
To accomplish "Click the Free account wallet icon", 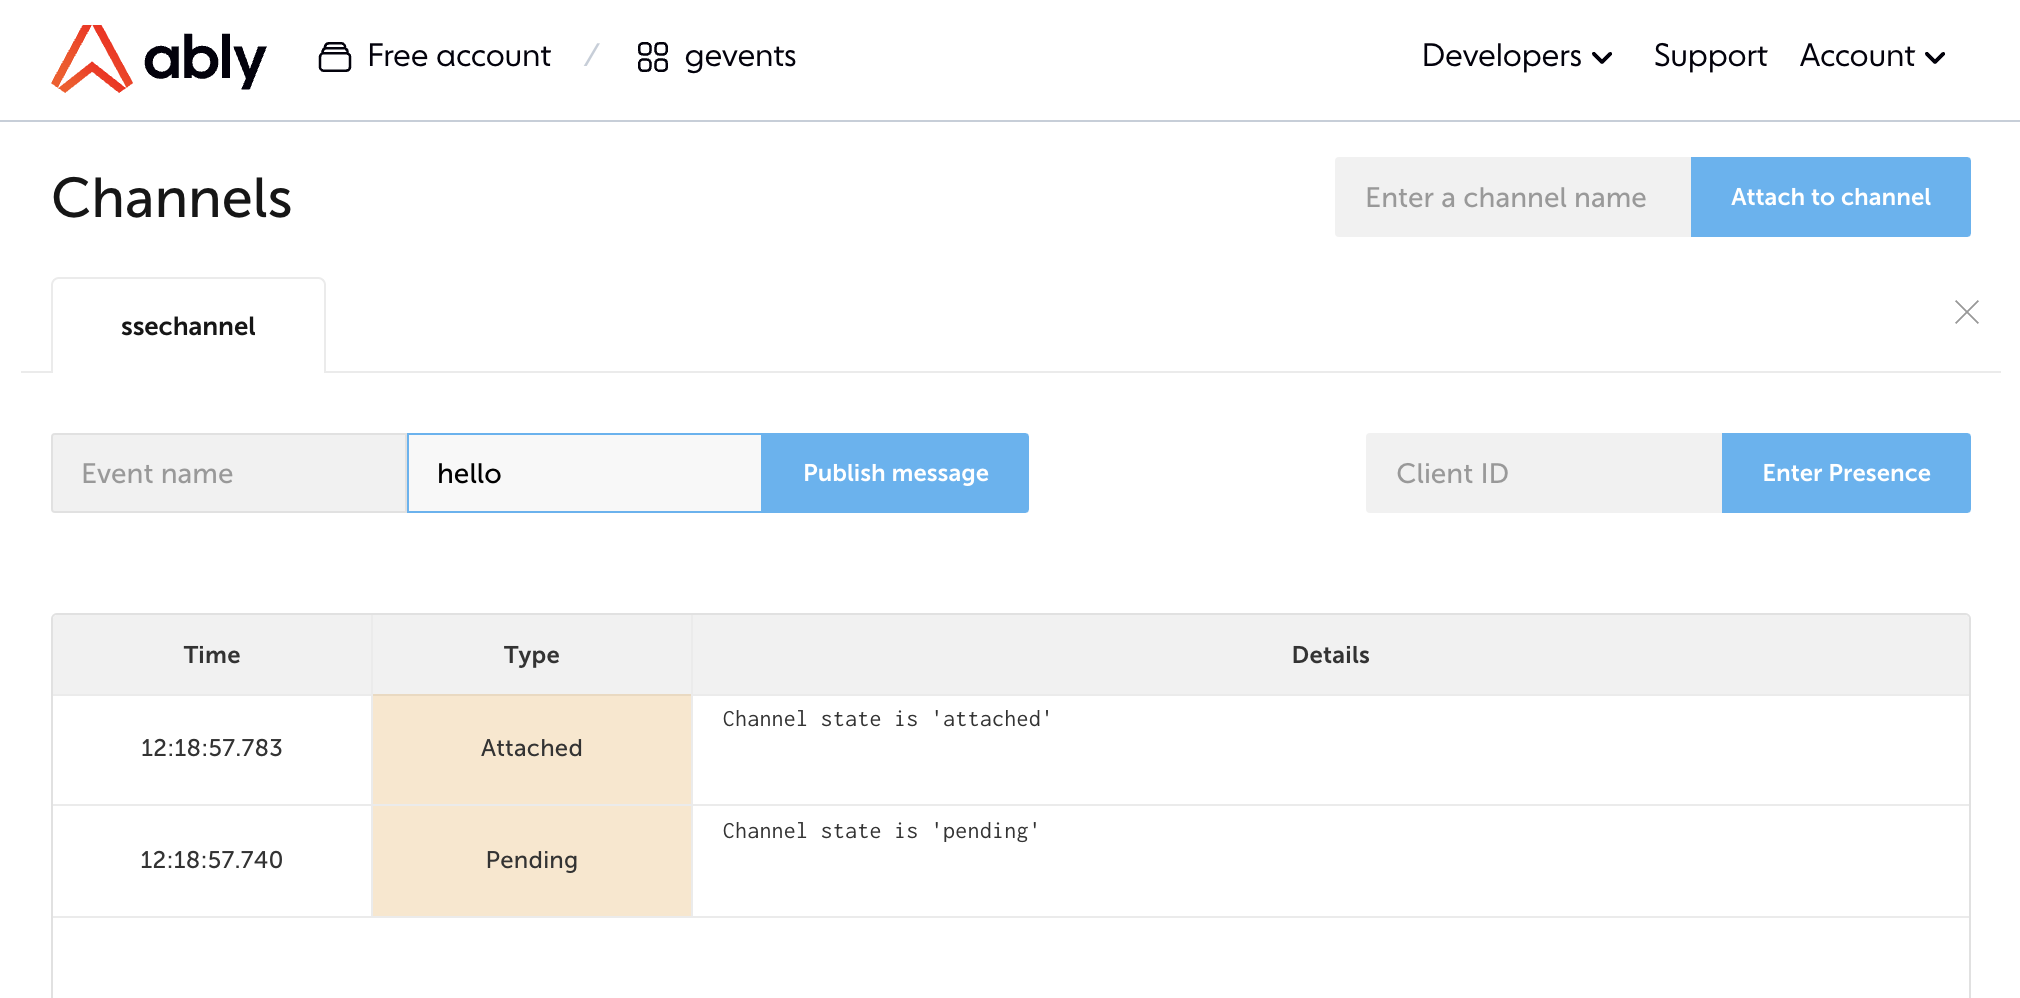I will [334, 57].
